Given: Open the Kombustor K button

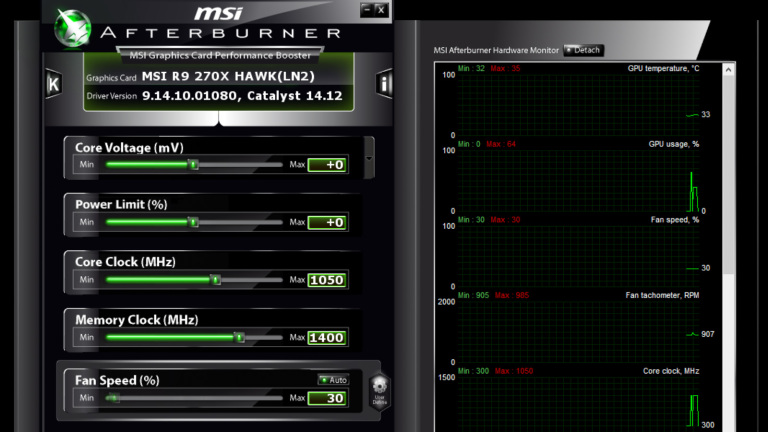Looking at the screenshot, I should pos(54,84).
